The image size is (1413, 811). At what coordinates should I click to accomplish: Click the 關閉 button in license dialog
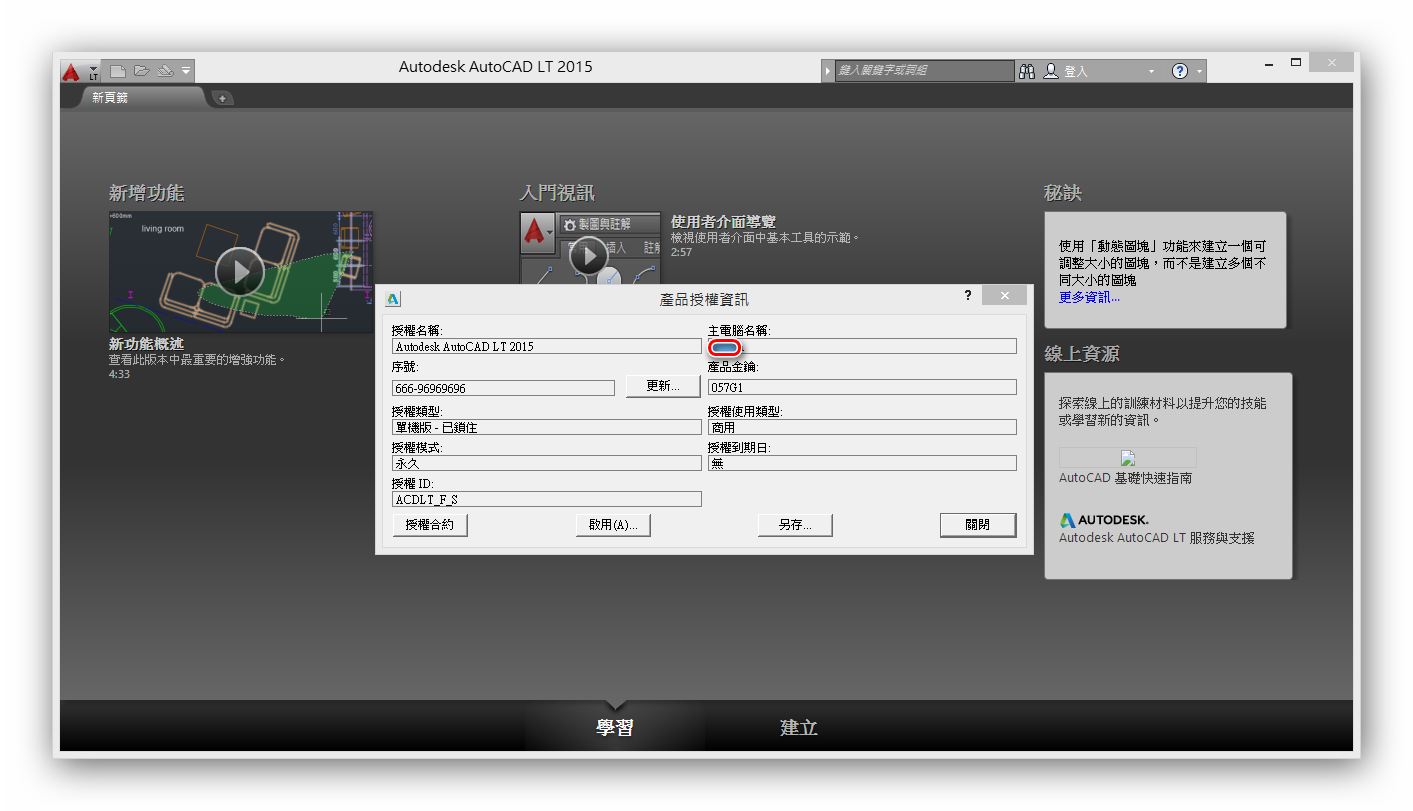(x=978, y=524)
